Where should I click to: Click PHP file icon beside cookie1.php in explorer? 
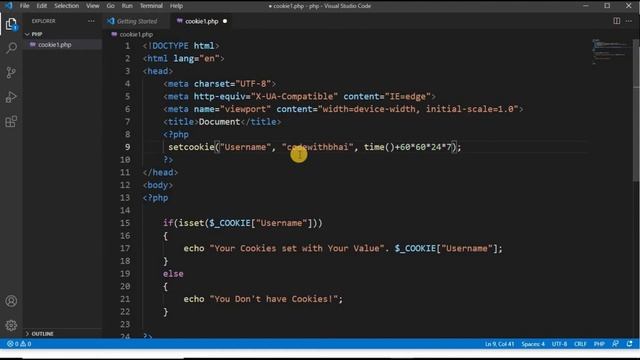click(33, 44)
